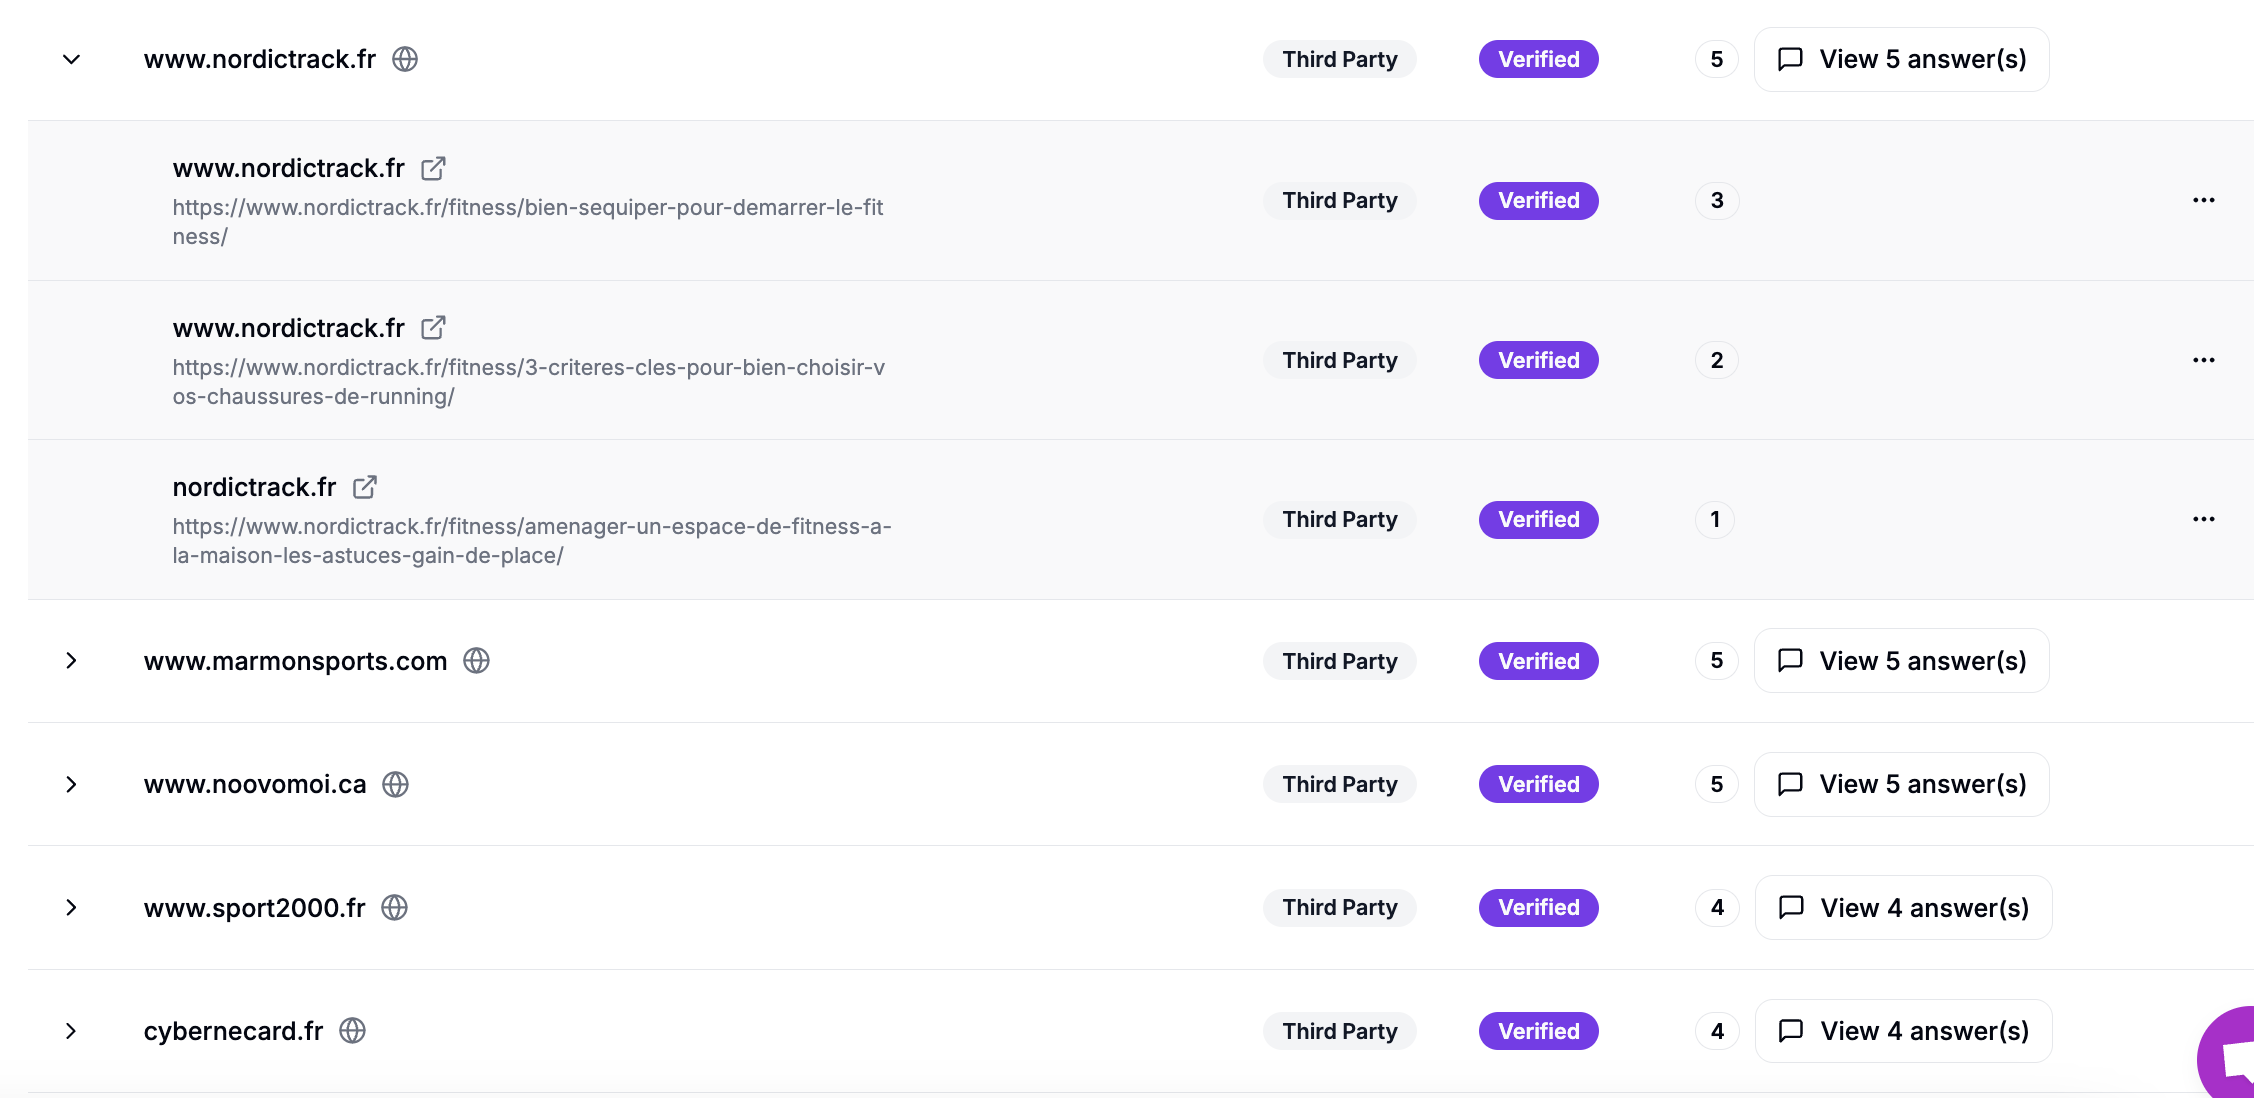Open external link for chaussures-de-running page

[433, 328]
